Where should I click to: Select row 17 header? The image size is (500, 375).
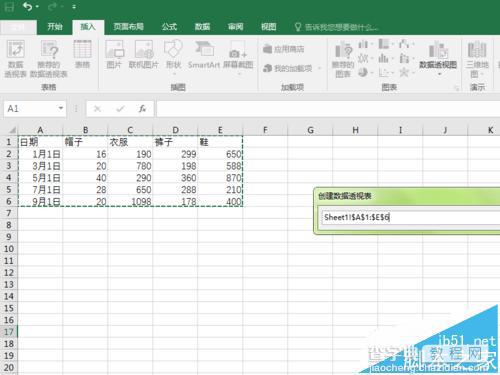[9, 332]
